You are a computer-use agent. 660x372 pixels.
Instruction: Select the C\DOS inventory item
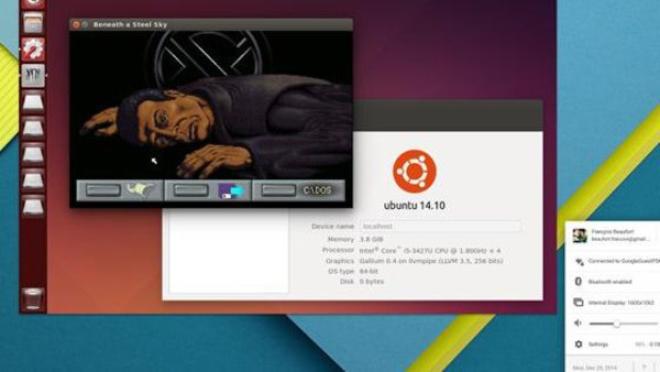click(x=318, y=190)
